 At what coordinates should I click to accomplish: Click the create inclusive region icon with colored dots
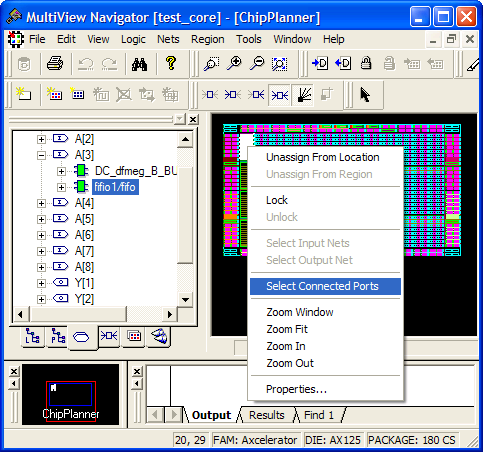click(x=54, y=94)
